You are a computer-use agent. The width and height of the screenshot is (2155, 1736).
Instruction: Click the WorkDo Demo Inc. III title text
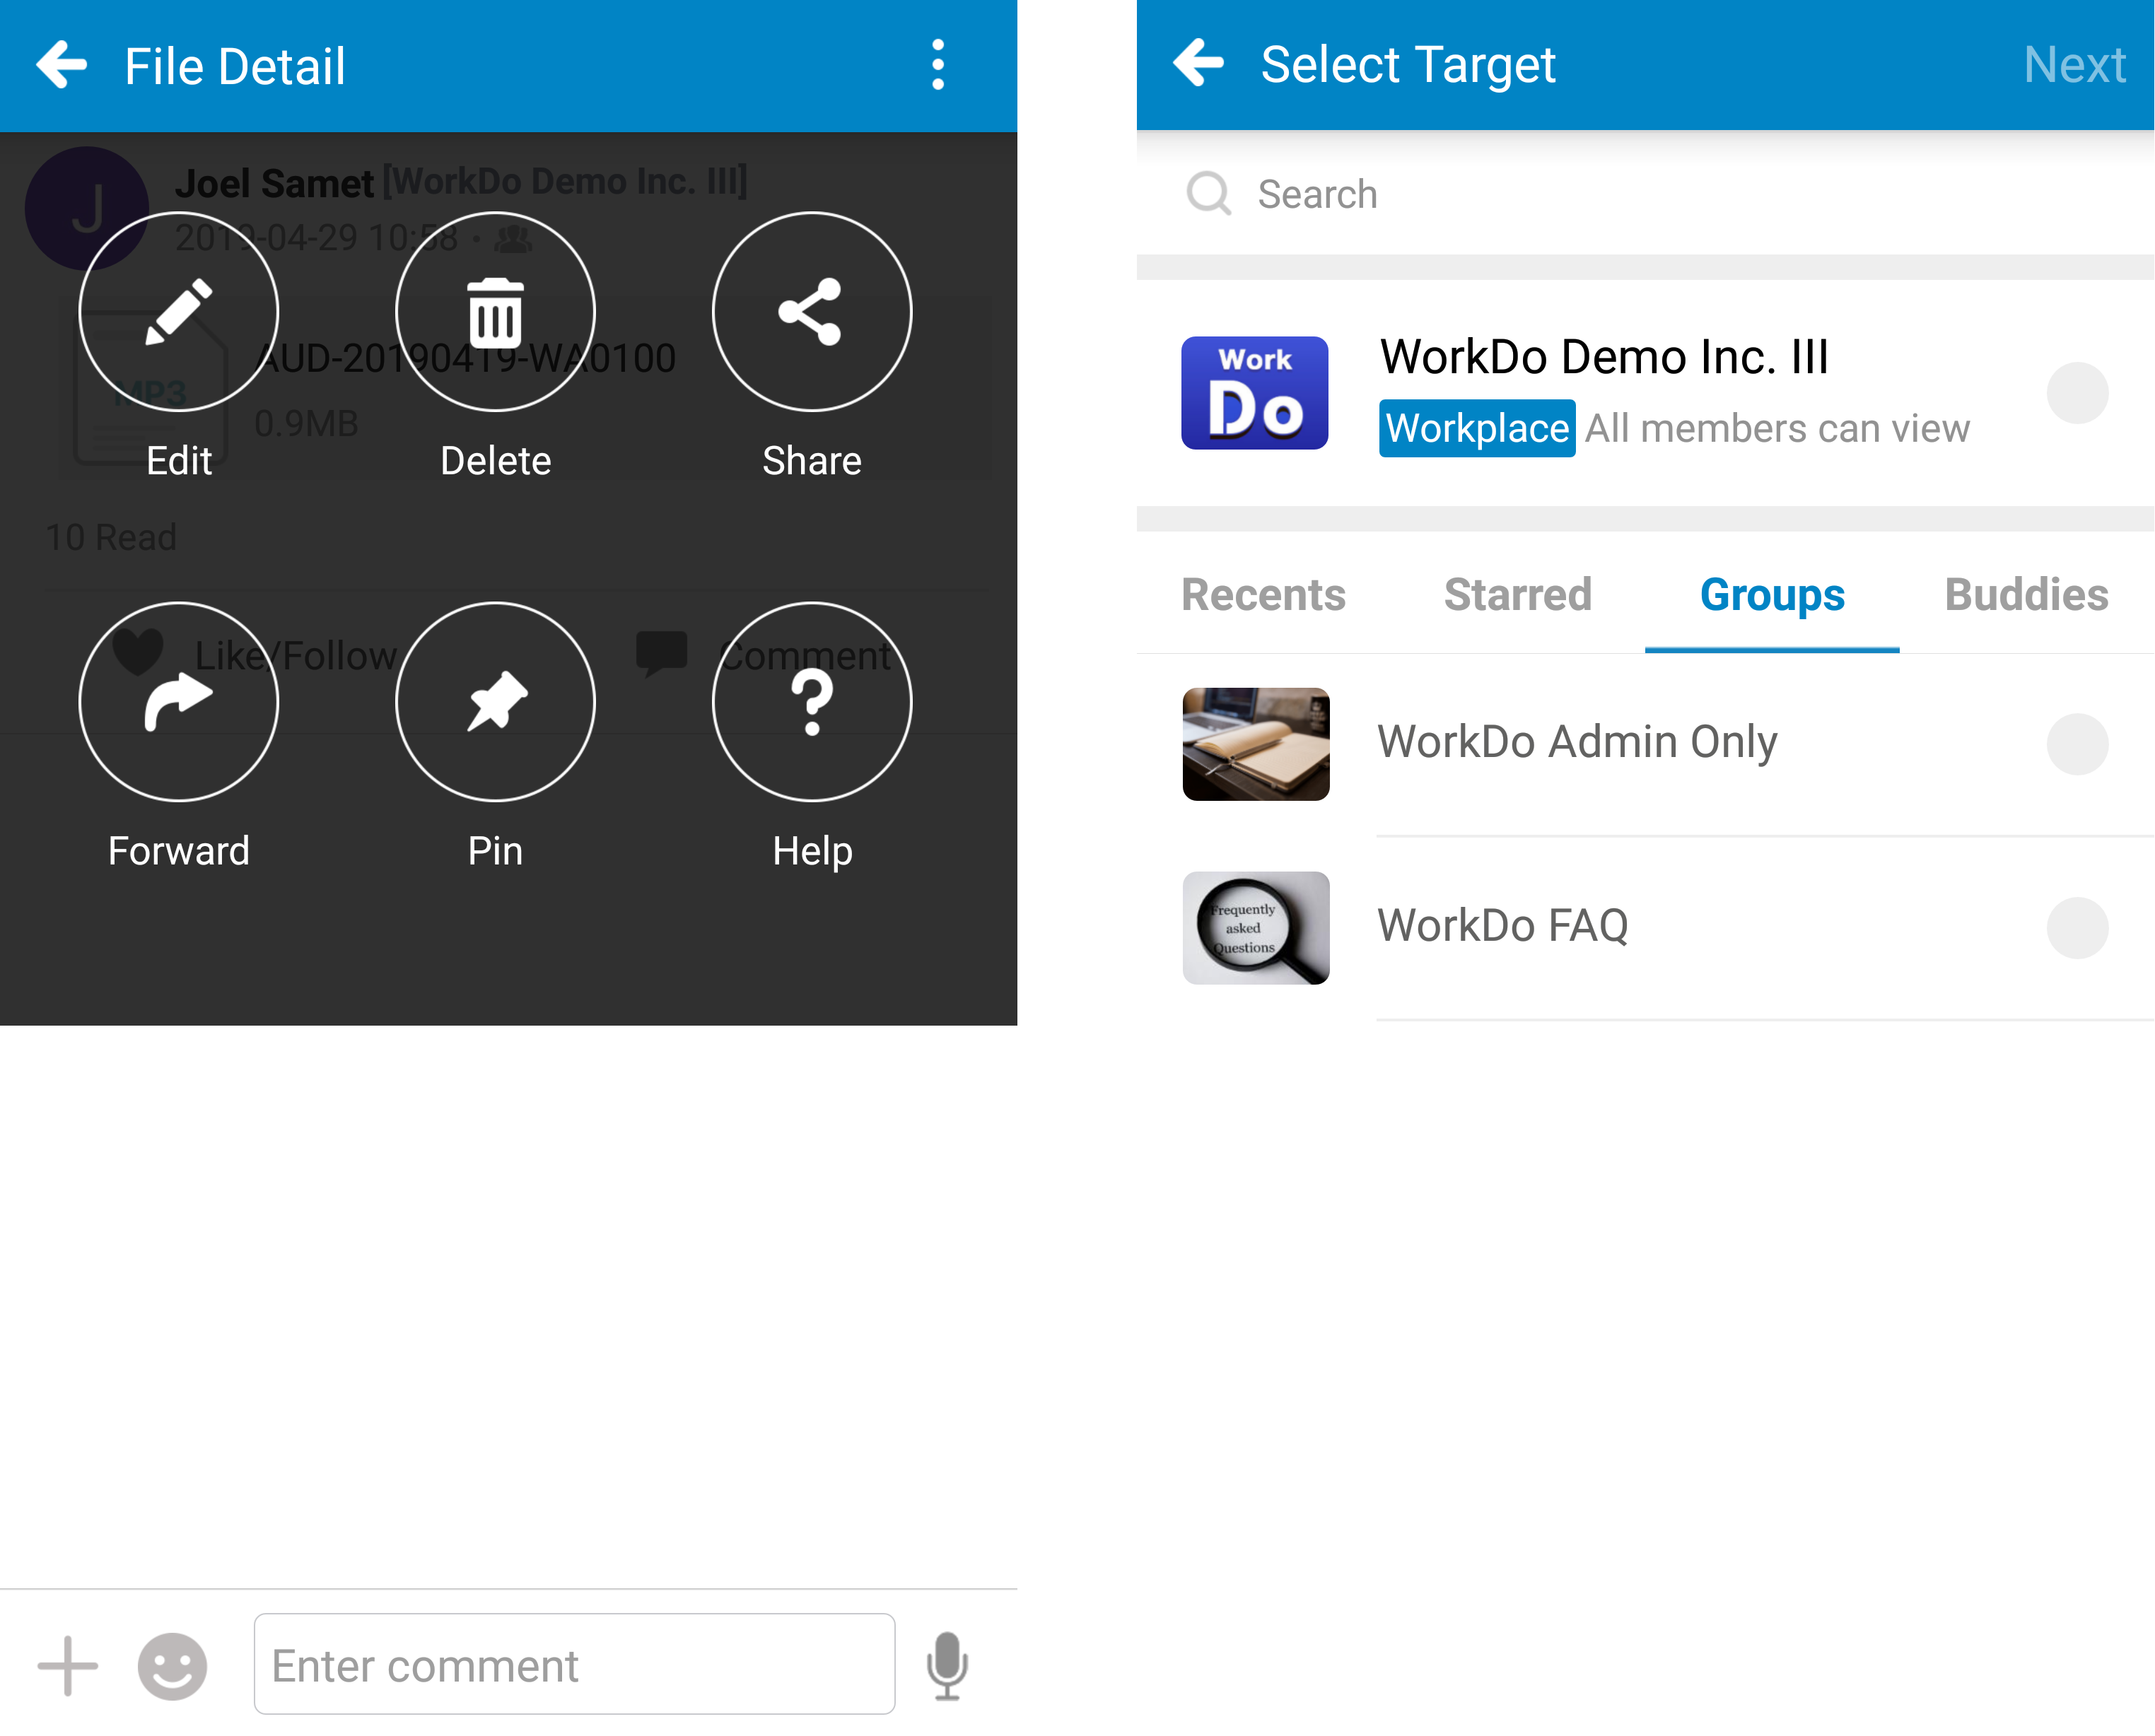1604,357
